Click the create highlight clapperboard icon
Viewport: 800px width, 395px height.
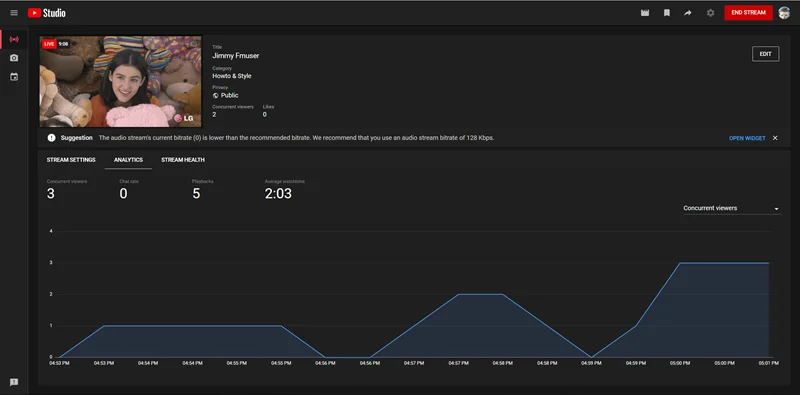pos(645,13)
